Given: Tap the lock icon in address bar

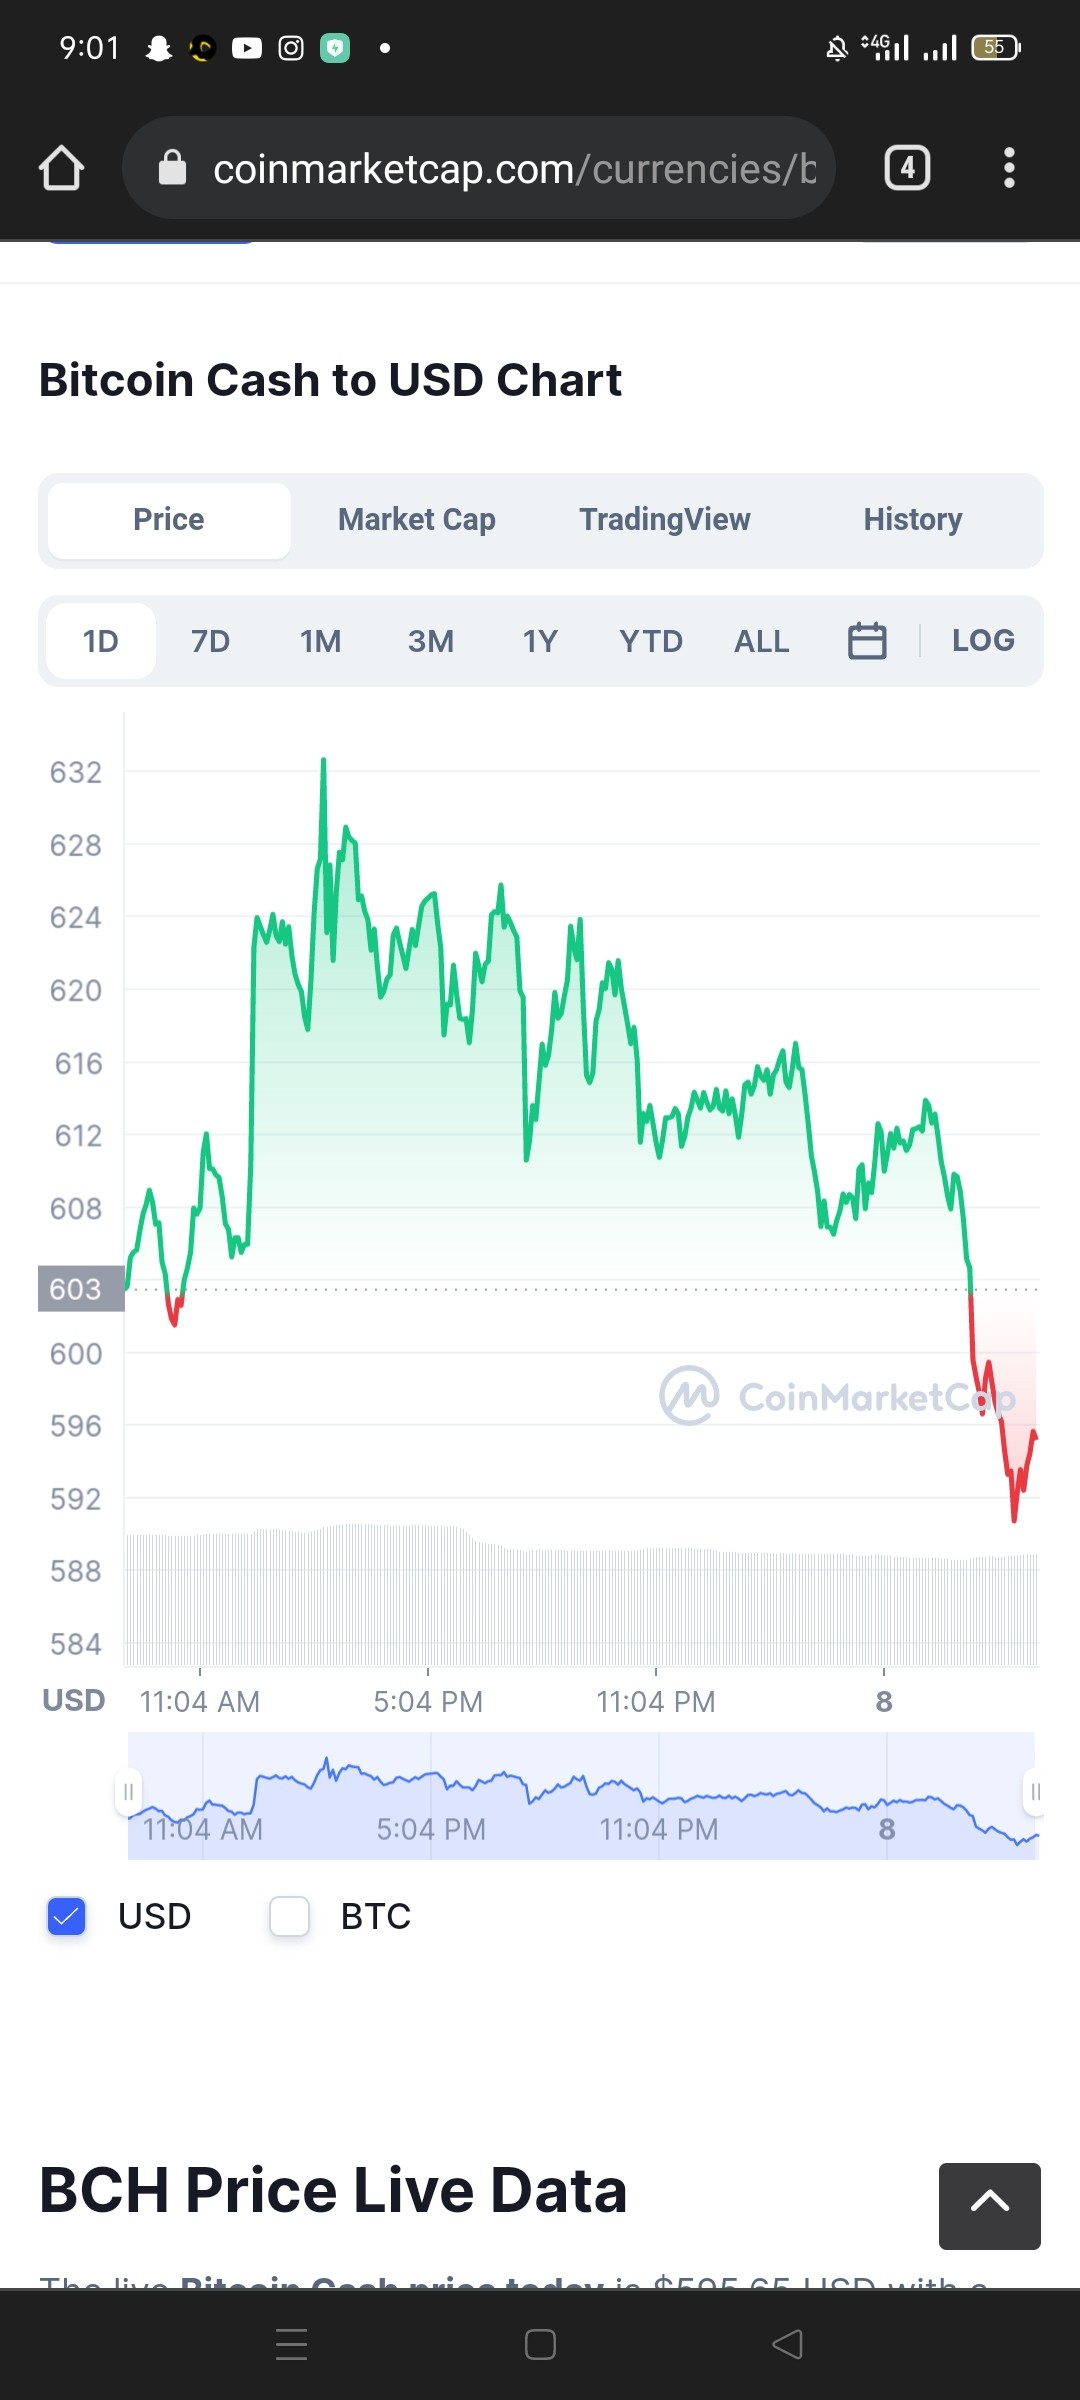Looking at the screenshot, I should pos(173,168).
